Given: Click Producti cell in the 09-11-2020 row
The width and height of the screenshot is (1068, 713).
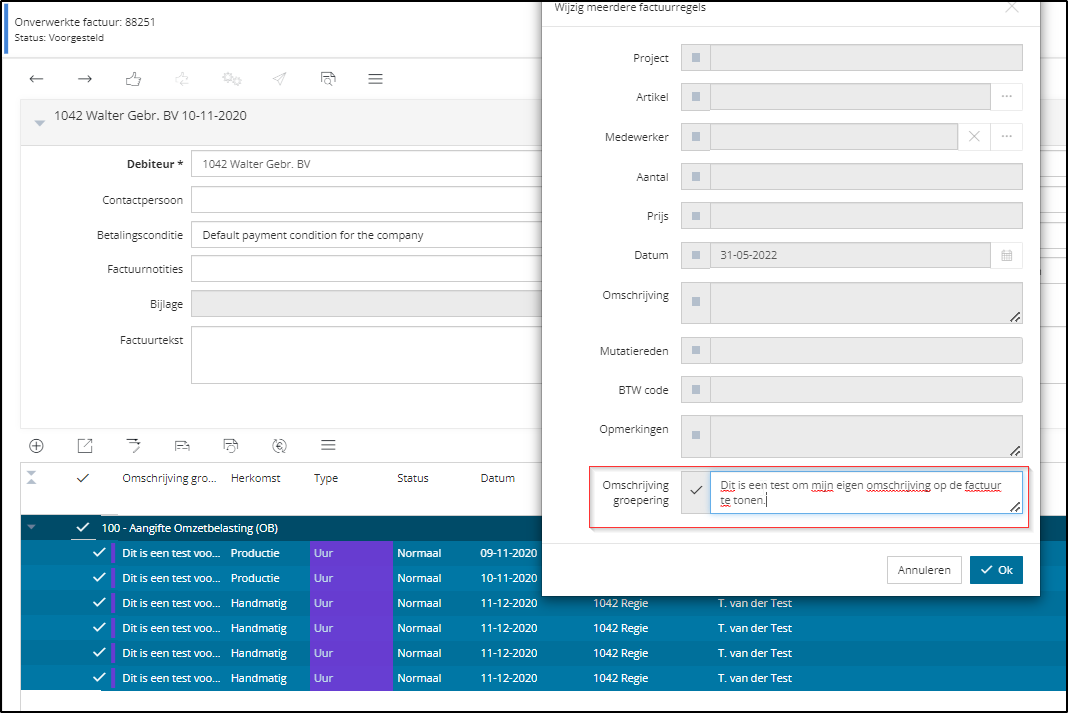Looking at the screenshot, I should click(x=255, y=553).
